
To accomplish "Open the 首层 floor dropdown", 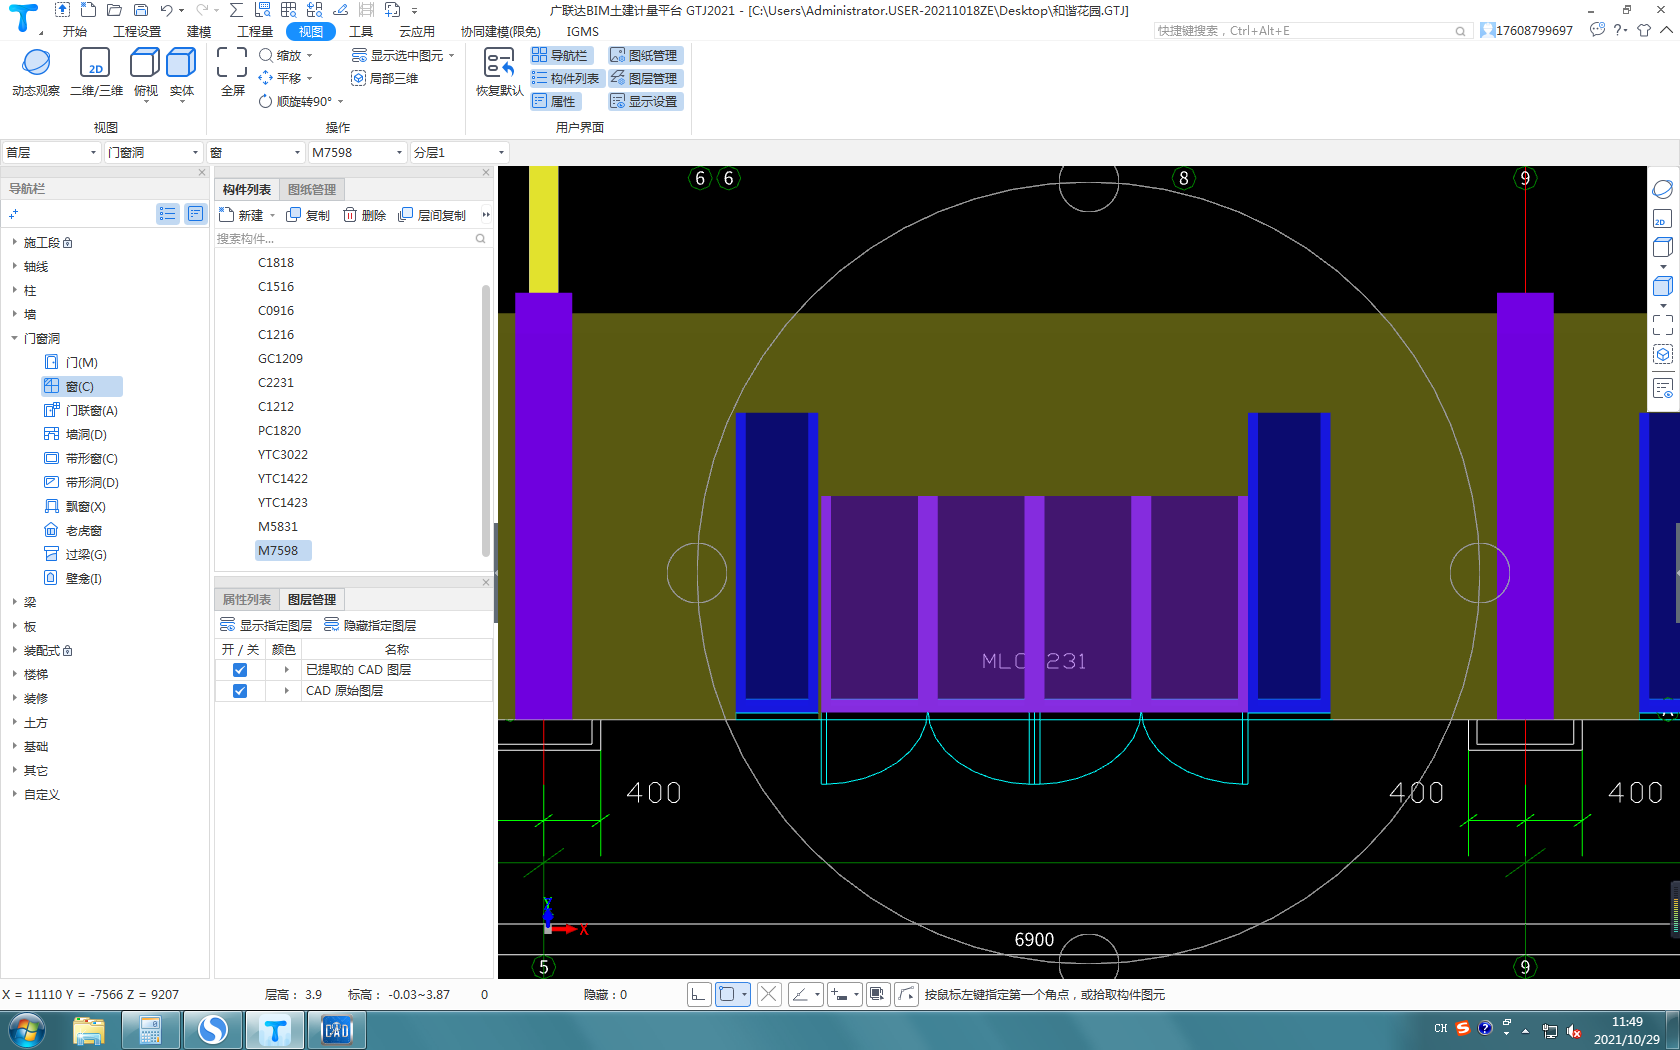I will (51, 152).
